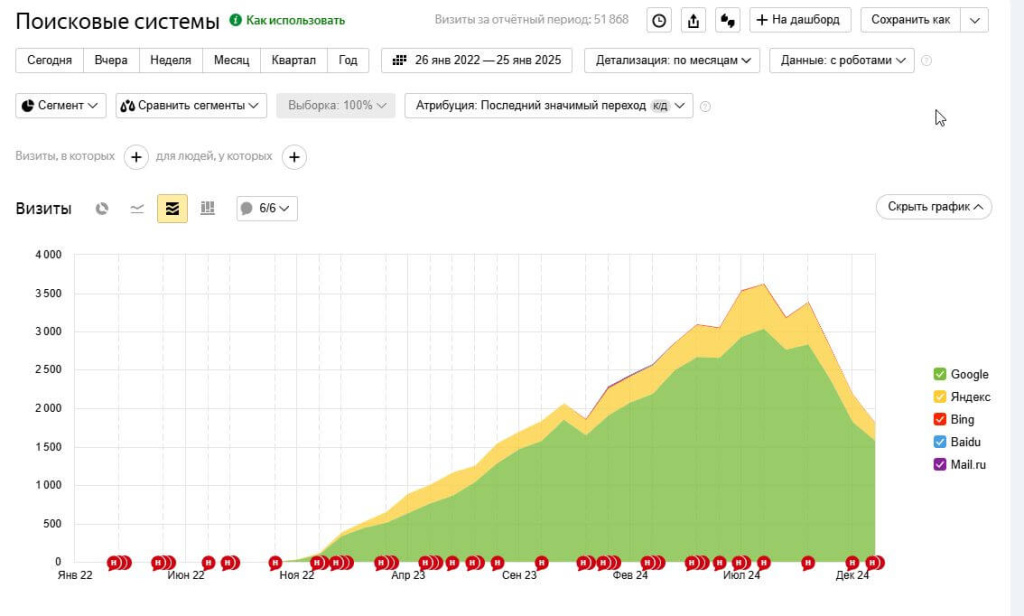The width and height of the screenshot is (1024, 616).
Task: Select the Неделя period tab
Action: tap(170, 60)
